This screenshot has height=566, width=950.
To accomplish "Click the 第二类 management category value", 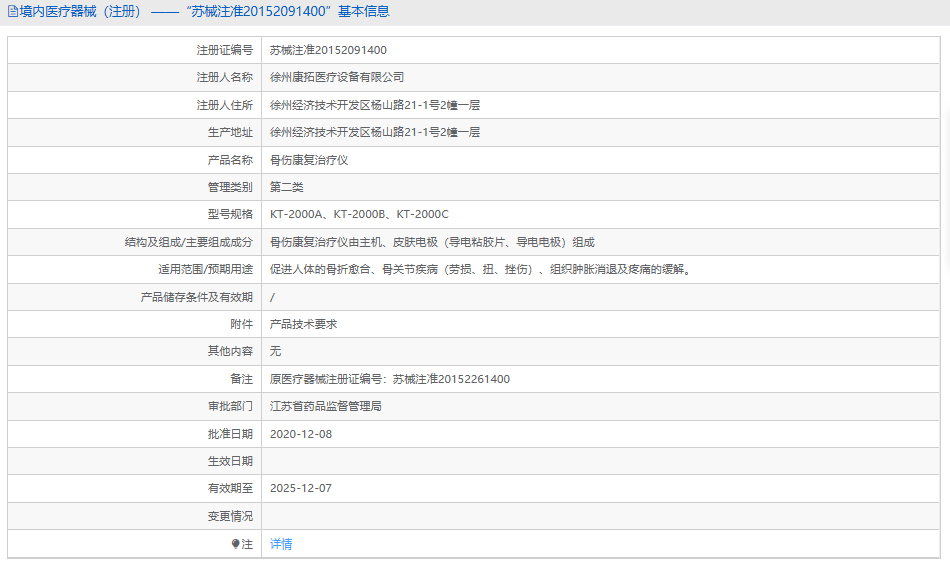I will point(287,187).
